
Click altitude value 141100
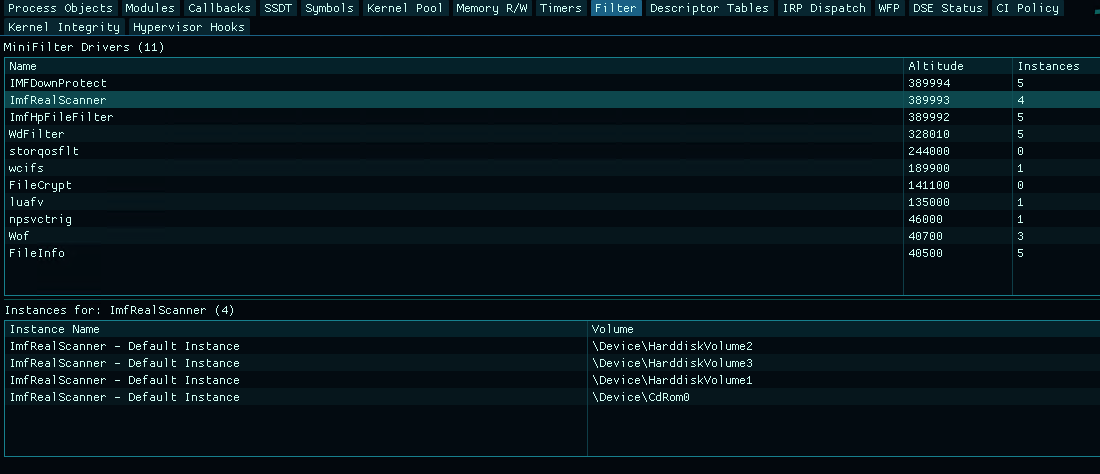(x=929, y=185)
